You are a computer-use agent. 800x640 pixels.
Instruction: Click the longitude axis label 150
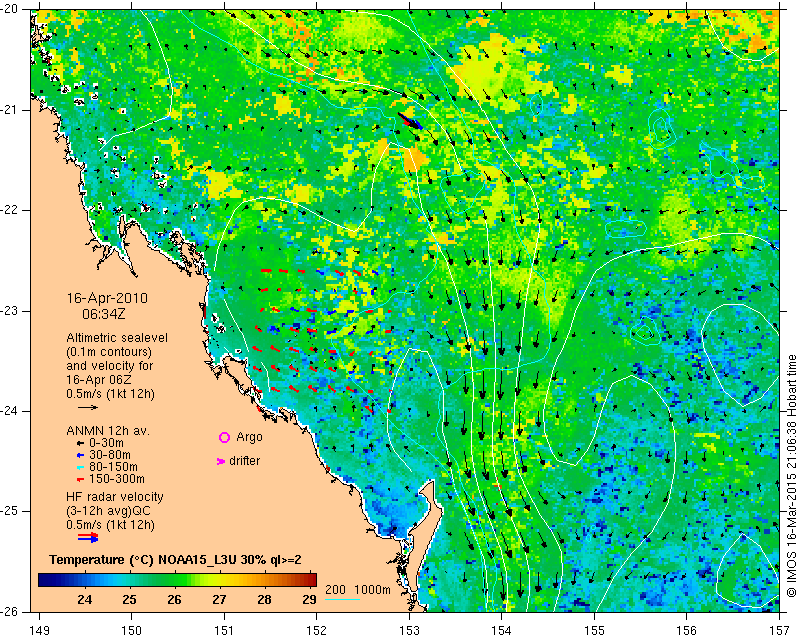(132, 631)
